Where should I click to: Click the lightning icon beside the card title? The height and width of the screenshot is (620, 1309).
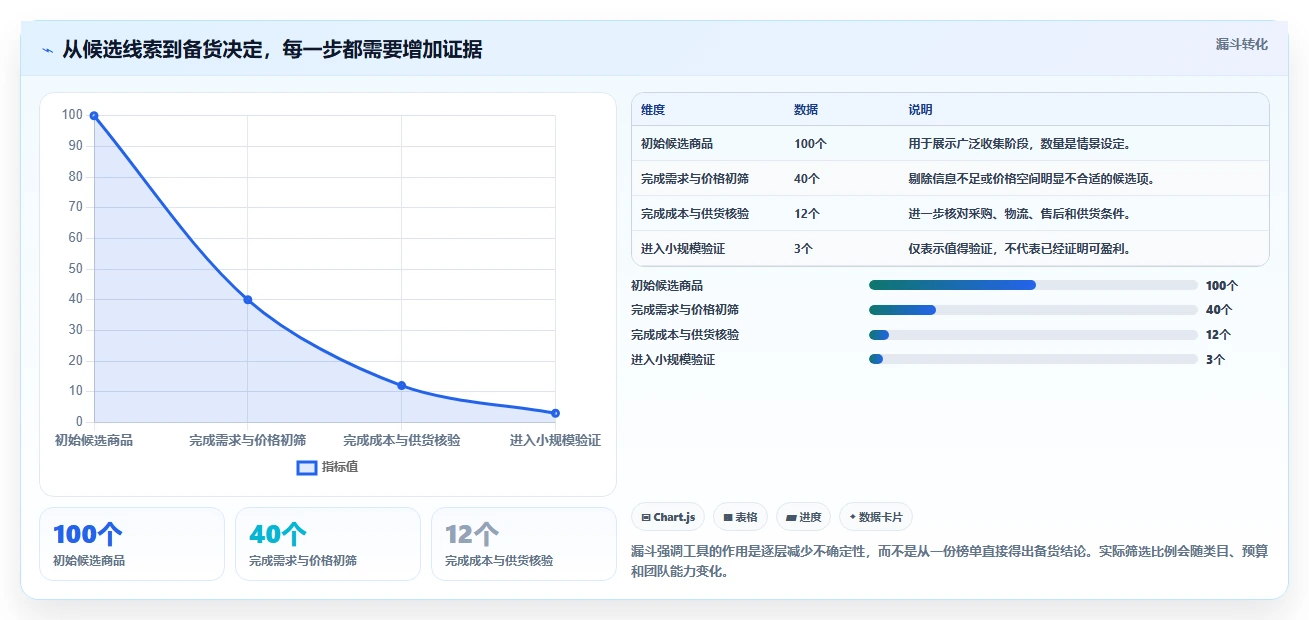47,50
